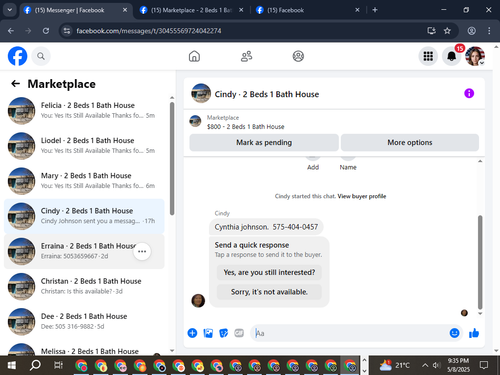Go back in browser history

coord(11,31)
